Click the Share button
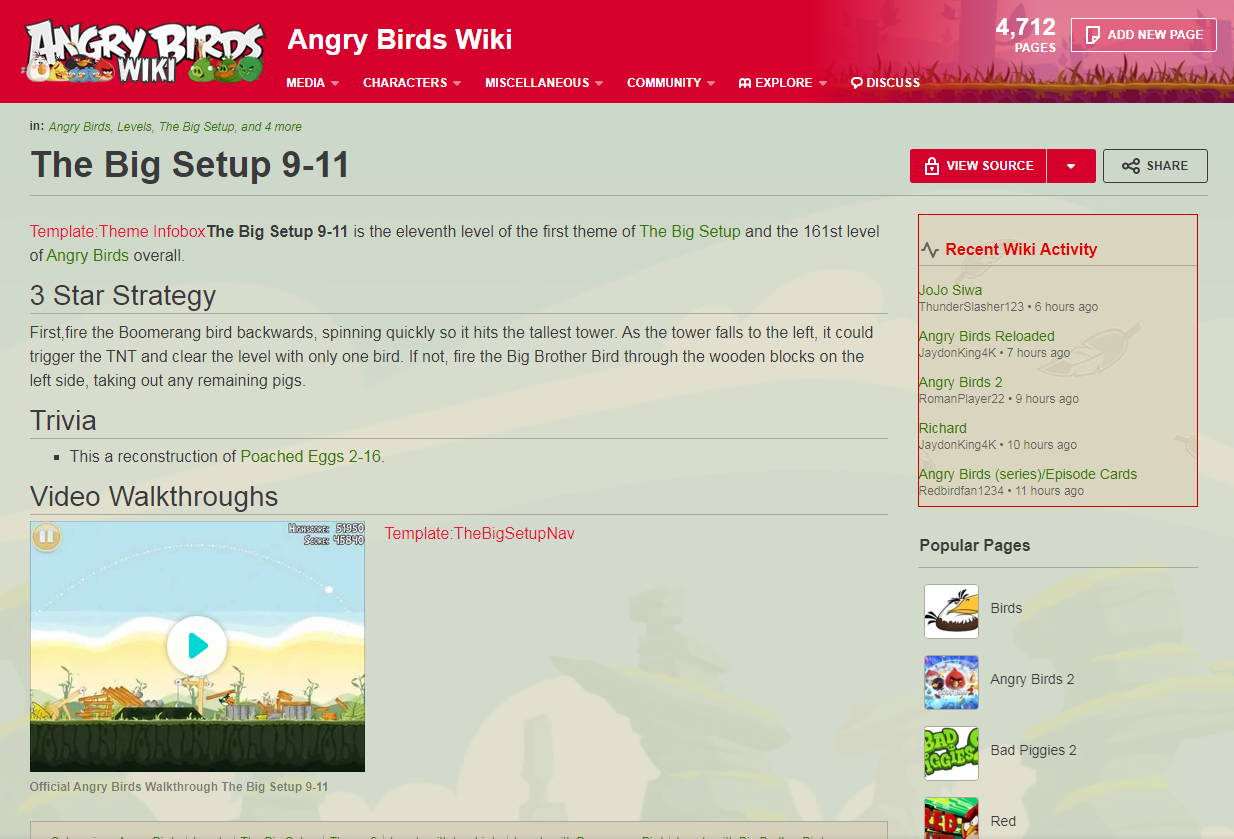This screenshot has height=839, width=1234. pyautogui.click(x=1155, y=166)
